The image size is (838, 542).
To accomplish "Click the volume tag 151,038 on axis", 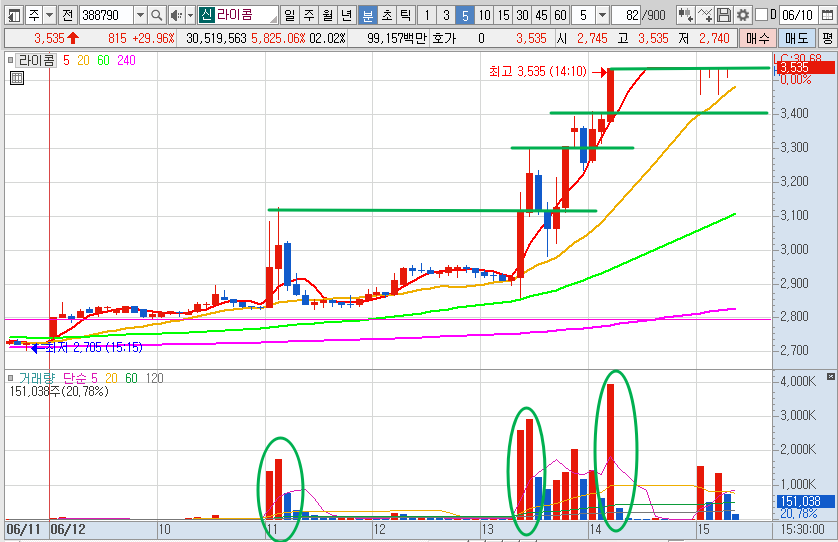I will click(x=804, y=501).
